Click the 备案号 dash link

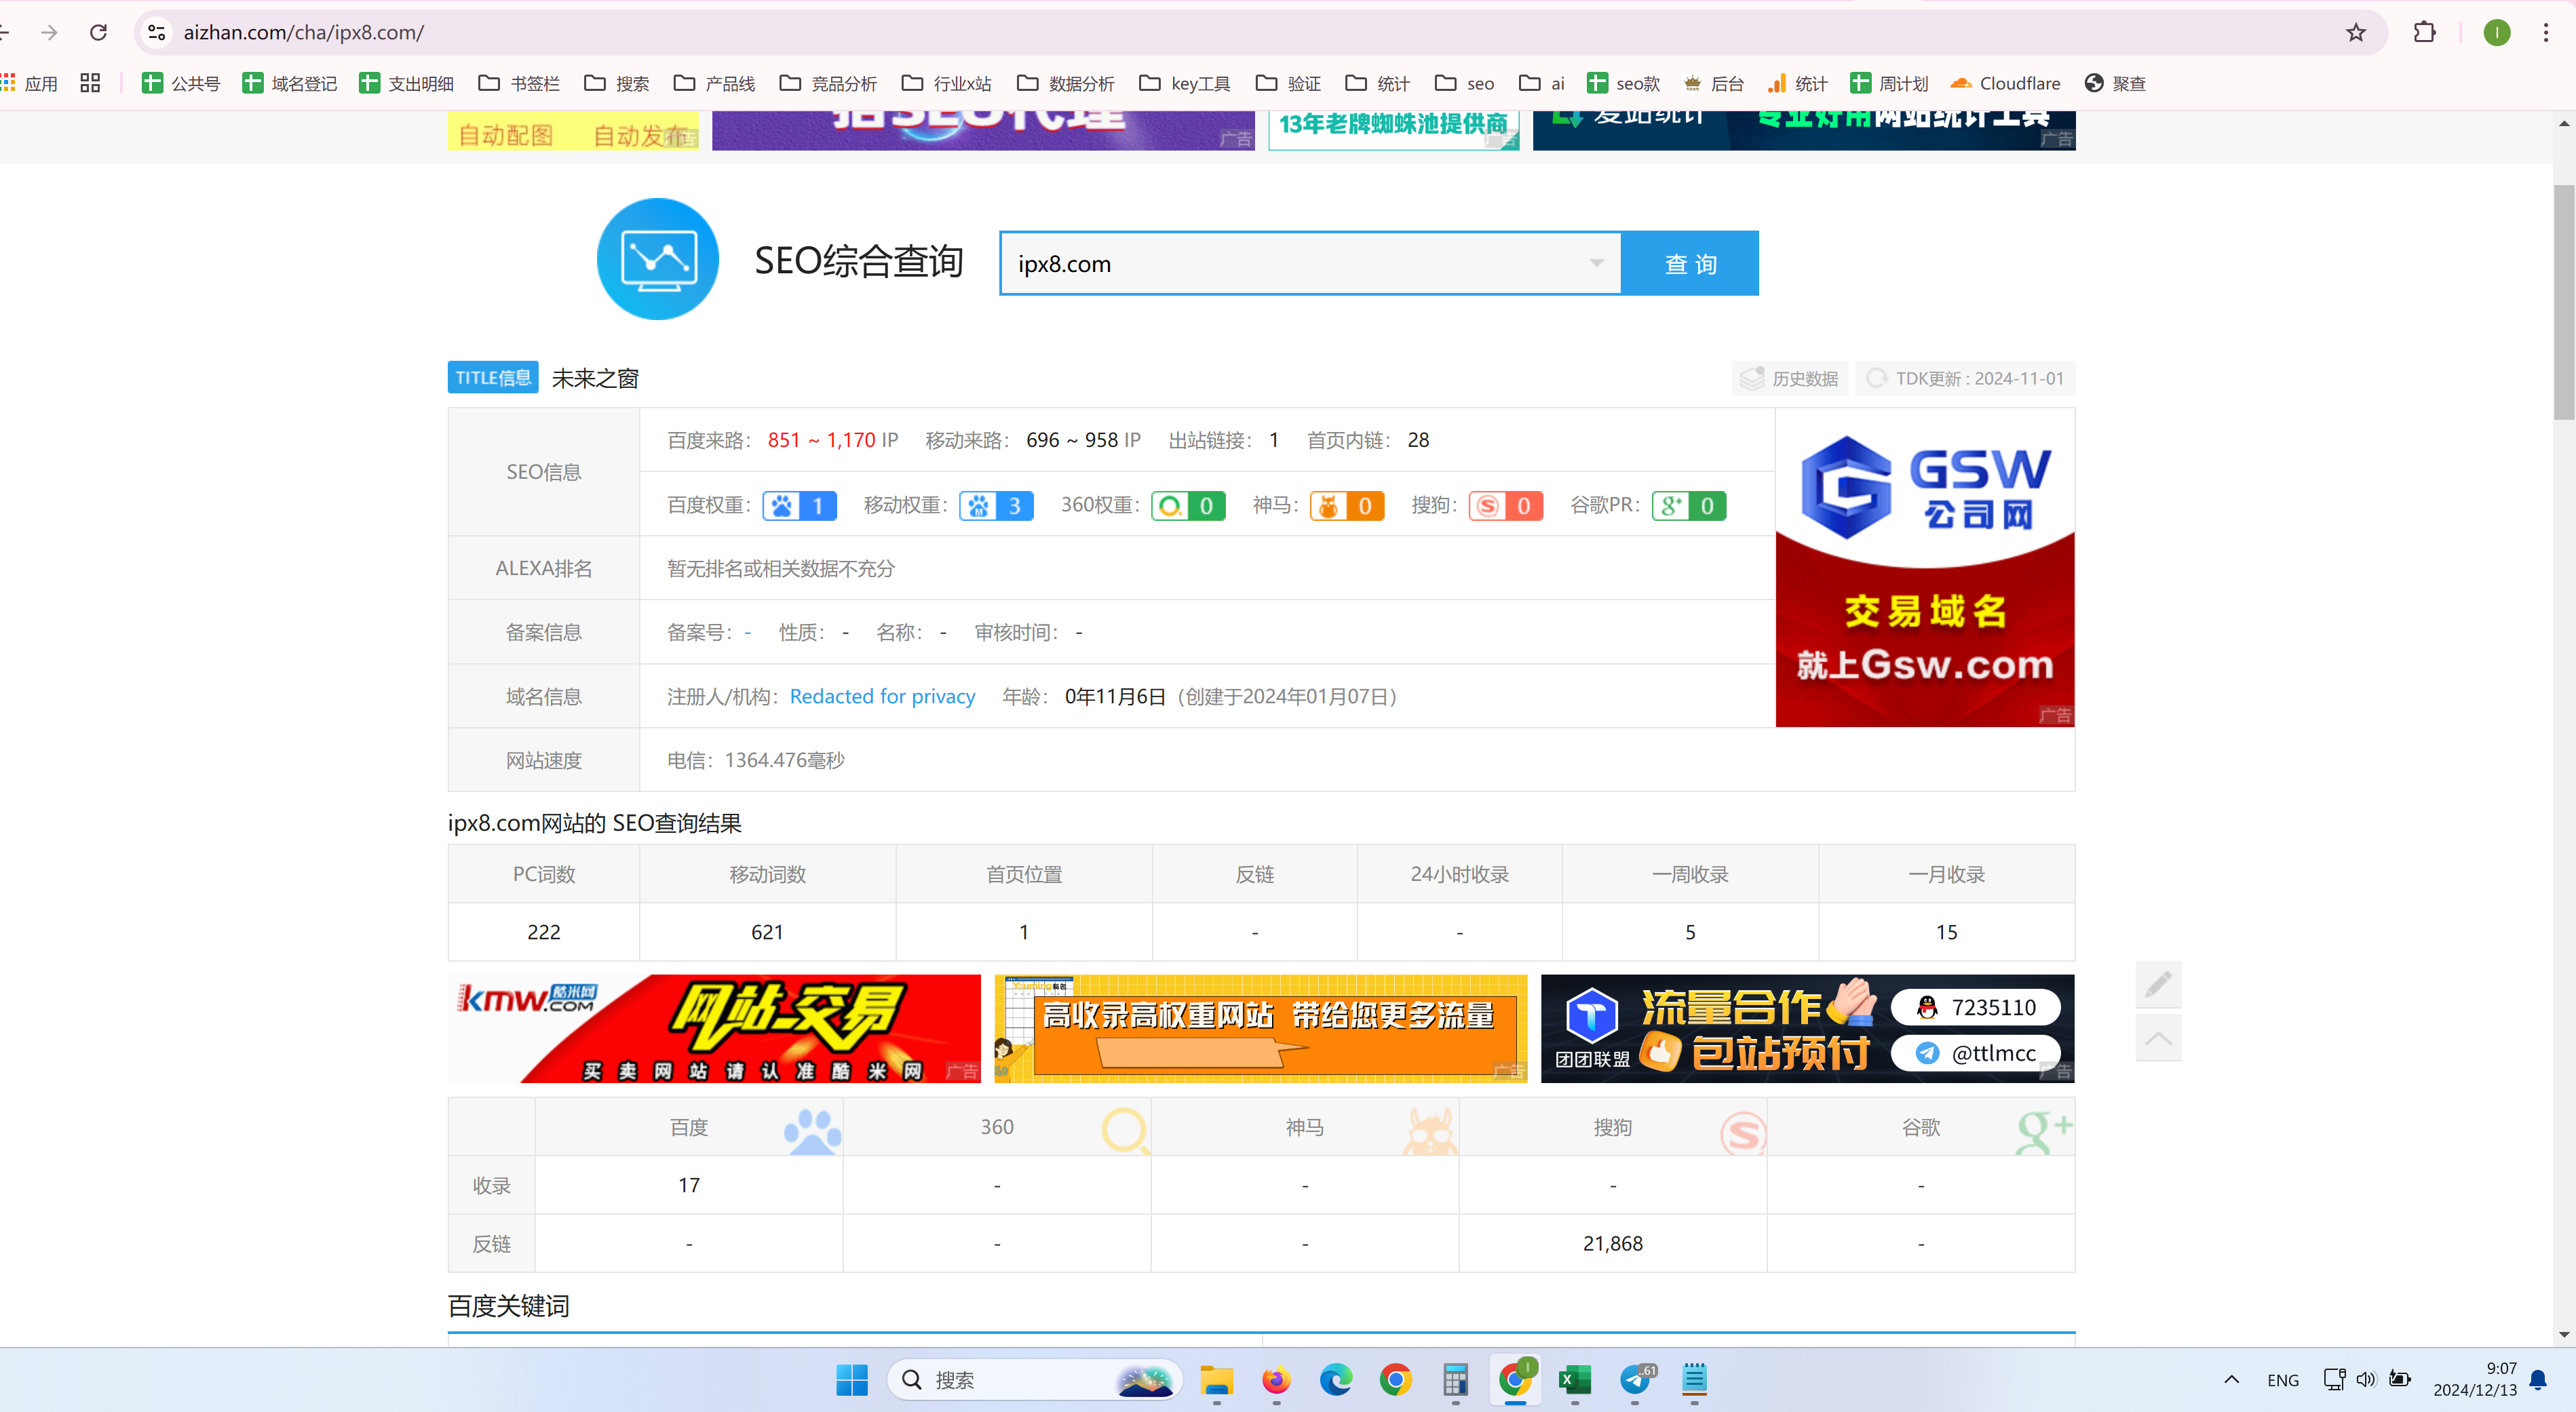(747, 632)
